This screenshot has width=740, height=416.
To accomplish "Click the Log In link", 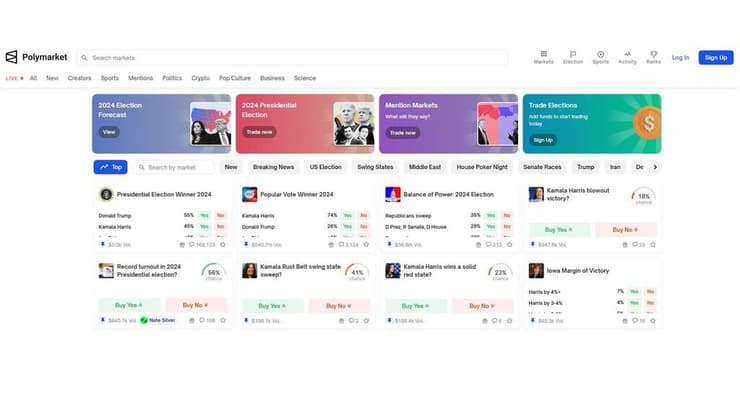I will tap(680, 58).
